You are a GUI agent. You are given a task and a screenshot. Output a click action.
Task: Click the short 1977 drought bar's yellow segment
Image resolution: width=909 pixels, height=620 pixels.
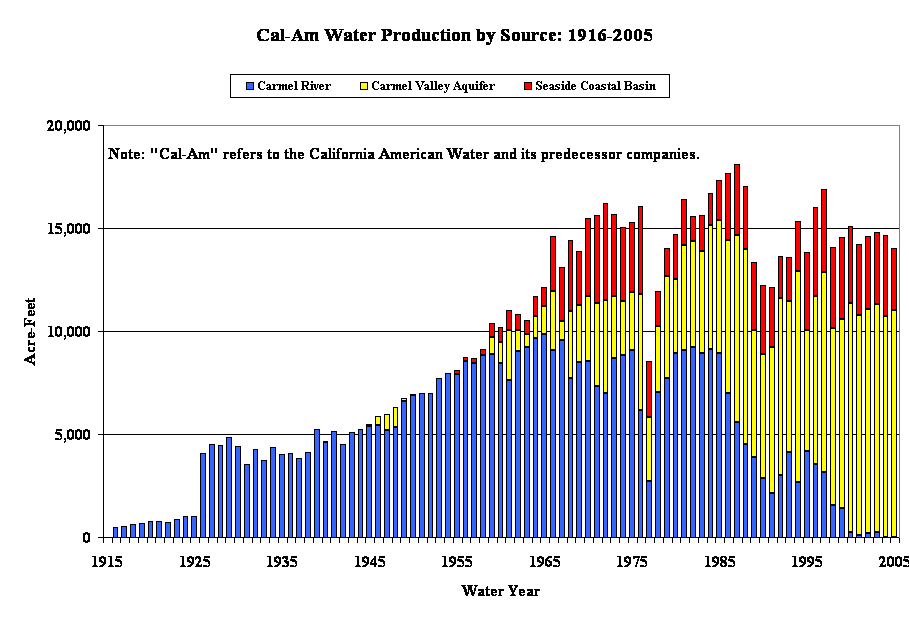click(649, 449)
